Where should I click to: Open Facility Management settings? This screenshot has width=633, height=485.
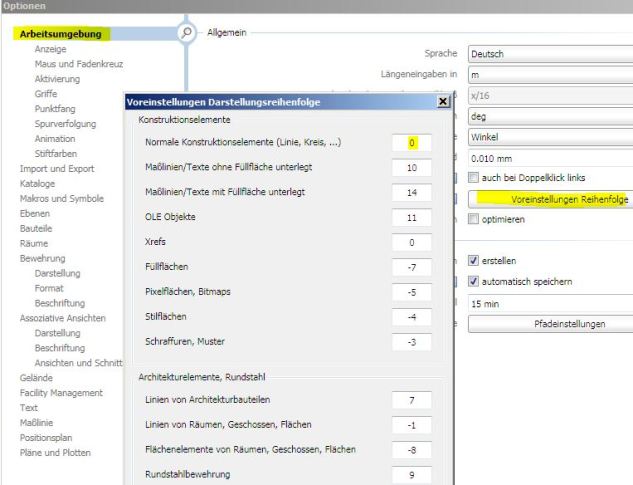[61, 393]
